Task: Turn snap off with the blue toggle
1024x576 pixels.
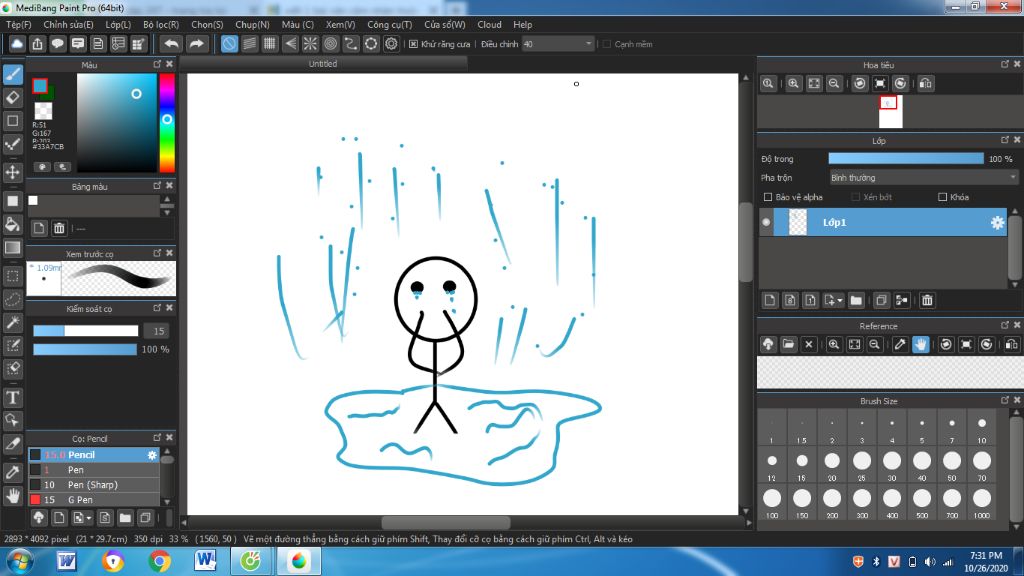Action: (229, 44)
